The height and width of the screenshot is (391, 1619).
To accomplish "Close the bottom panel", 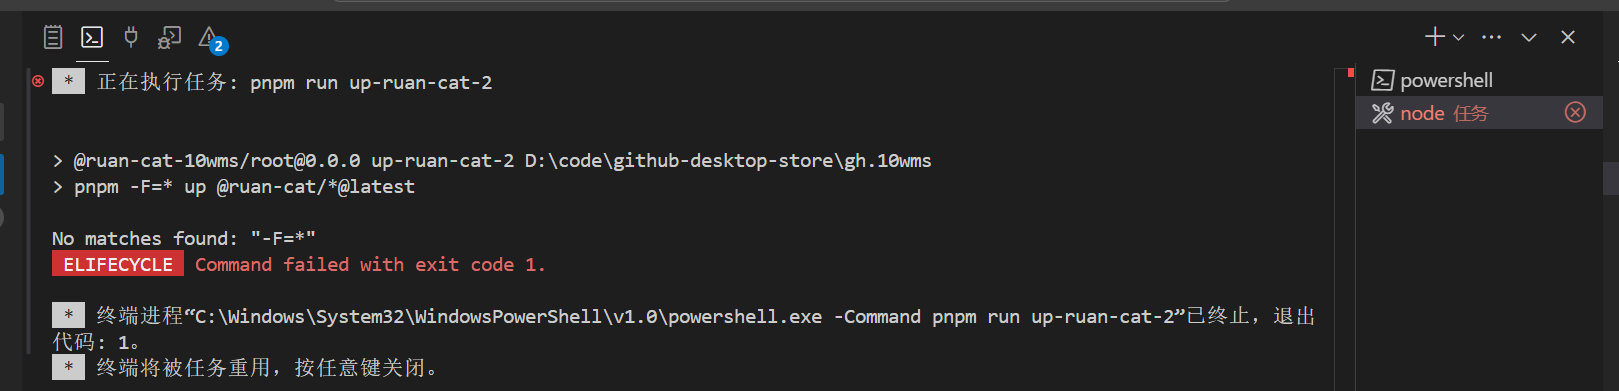I will pos(1568,37).
